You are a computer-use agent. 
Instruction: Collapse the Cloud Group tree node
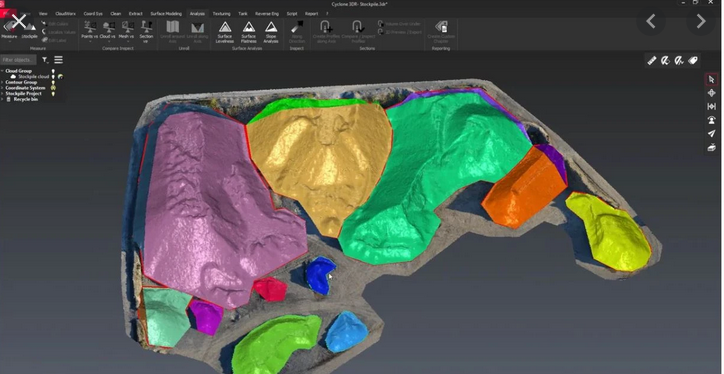click(x=2, y=71)
